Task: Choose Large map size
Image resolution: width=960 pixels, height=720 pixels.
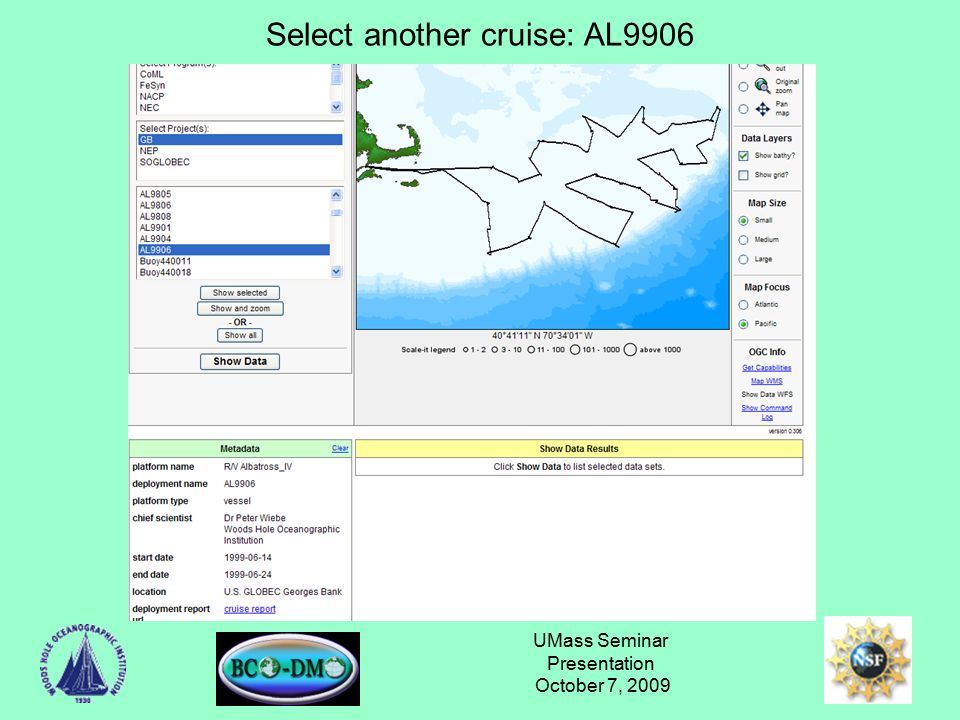Action: [x=743, y=260]
